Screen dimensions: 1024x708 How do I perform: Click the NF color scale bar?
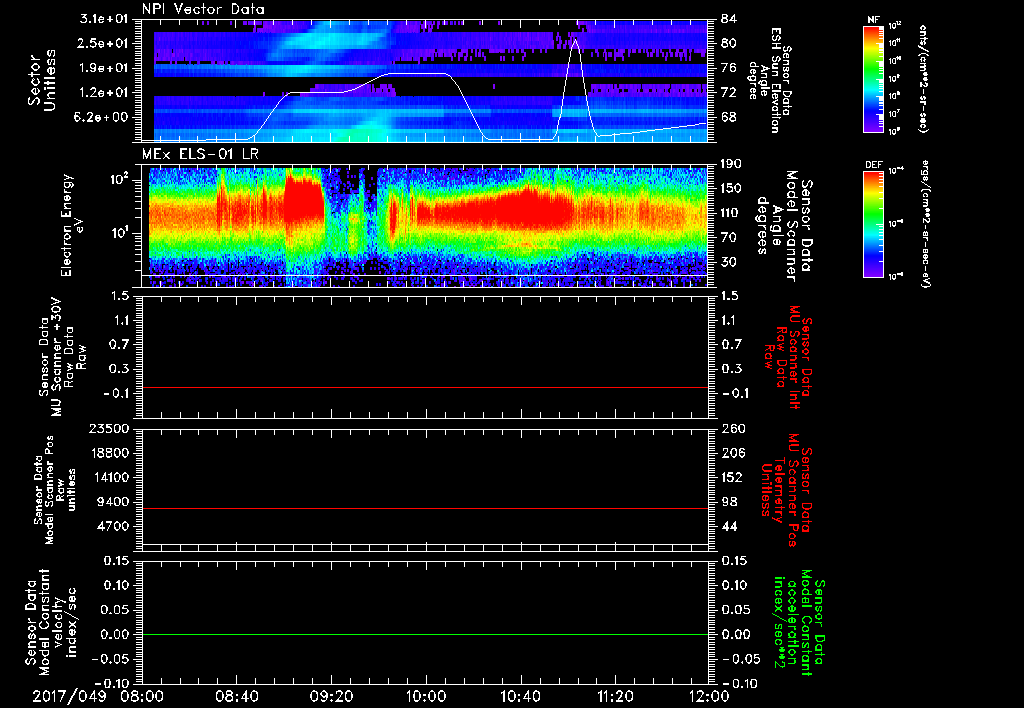pyautogui.click(x=874, y=78)
